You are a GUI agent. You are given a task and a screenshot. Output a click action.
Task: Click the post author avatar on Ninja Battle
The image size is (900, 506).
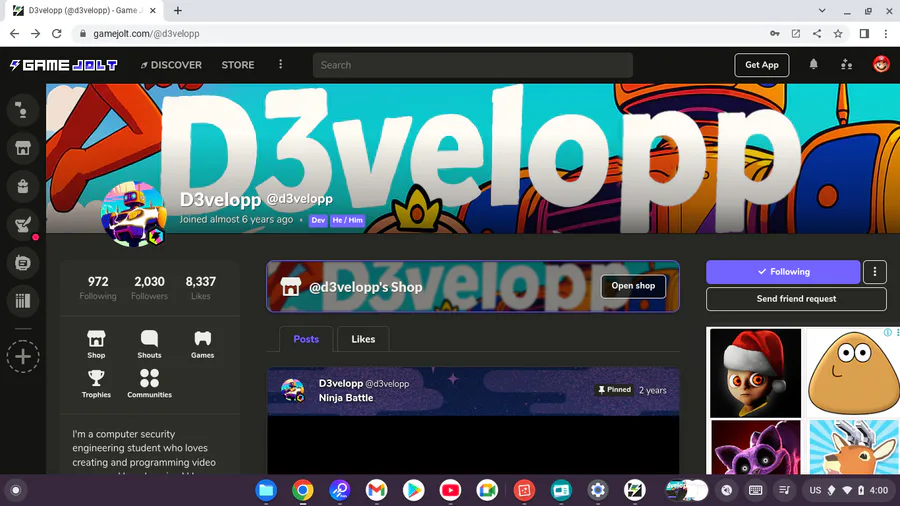click(293, 390)
